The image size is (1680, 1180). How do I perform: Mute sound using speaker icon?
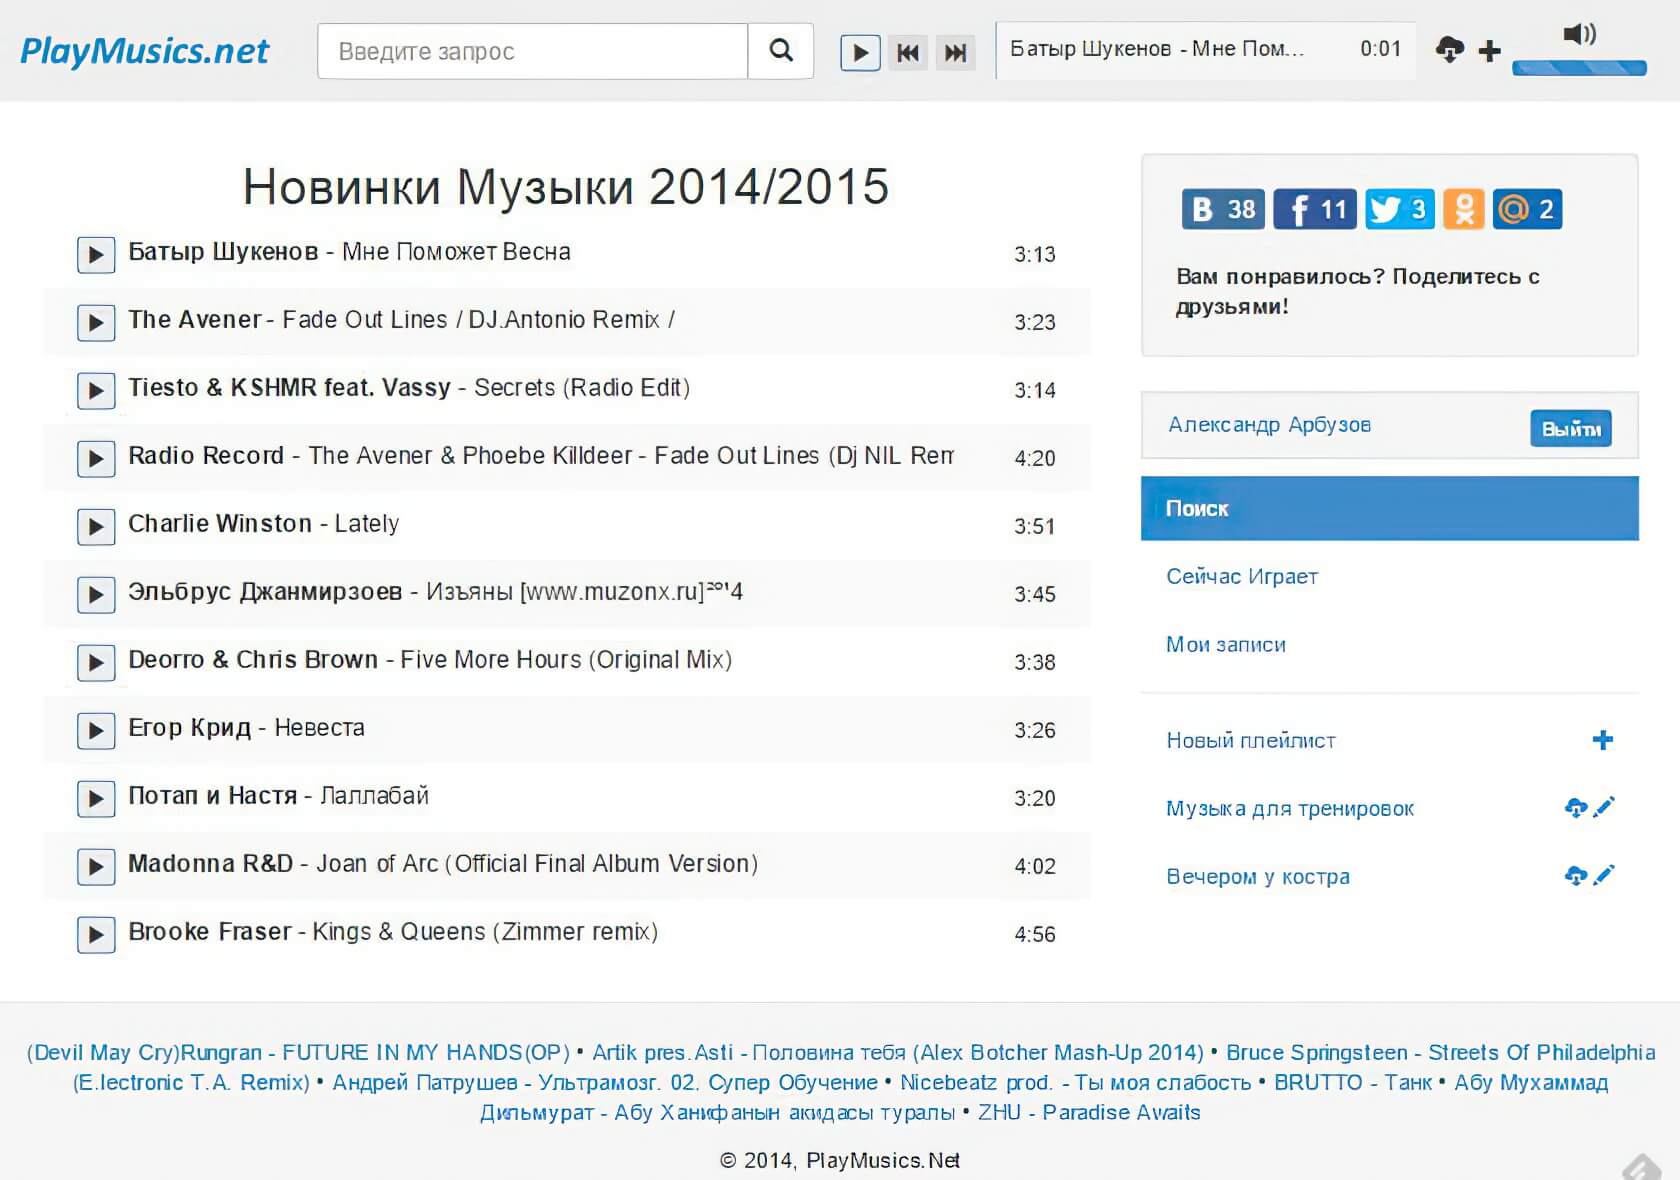point(1579,34)
